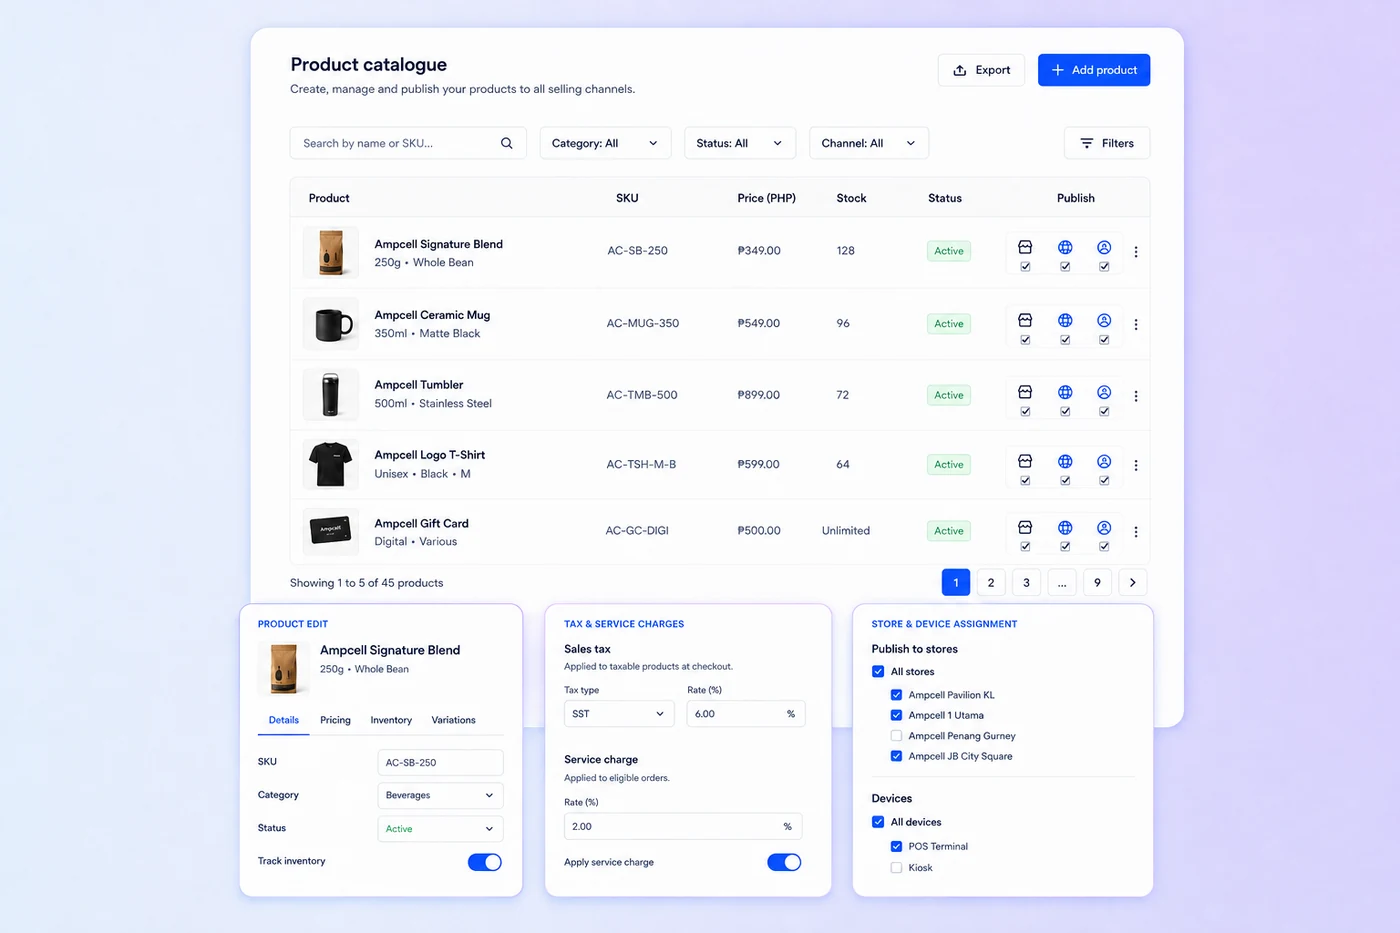The image size is (1400, 933).
Task: Click the Active badge for Ampcell Tumbler
Action: pos(949,395)
